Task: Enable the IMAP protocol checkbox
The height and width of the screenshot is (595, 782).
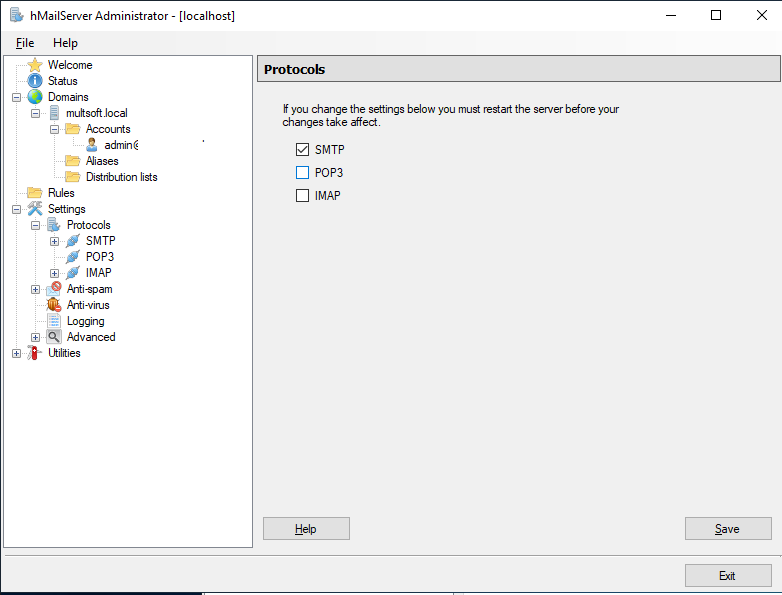Action: click(x=303, y=196)
